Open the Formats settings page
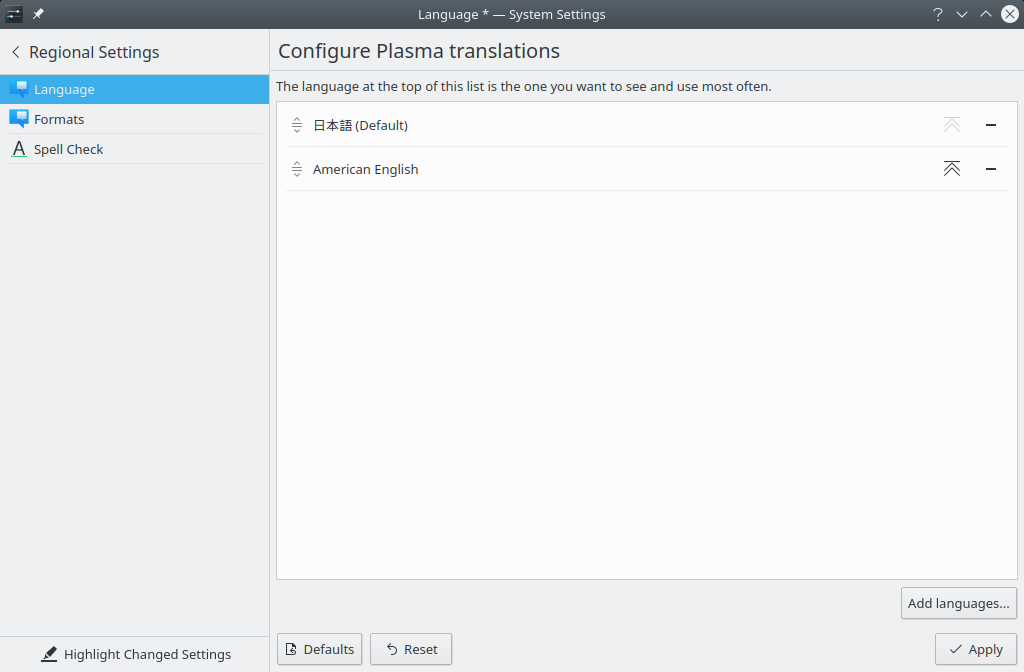The image size is (1024, 672). click(x=135, y=120)
